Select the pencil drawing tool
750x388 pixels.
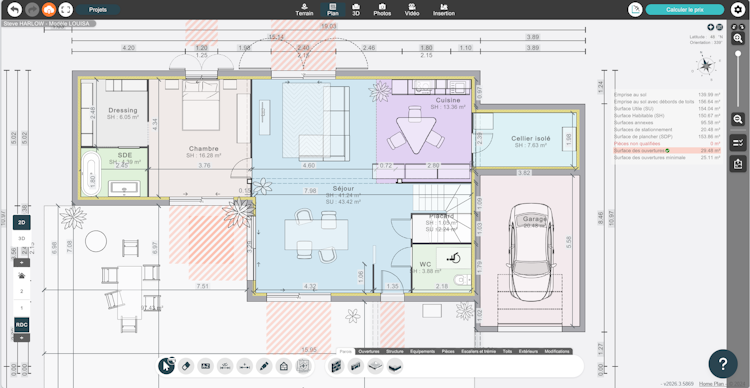click(264, 366)
